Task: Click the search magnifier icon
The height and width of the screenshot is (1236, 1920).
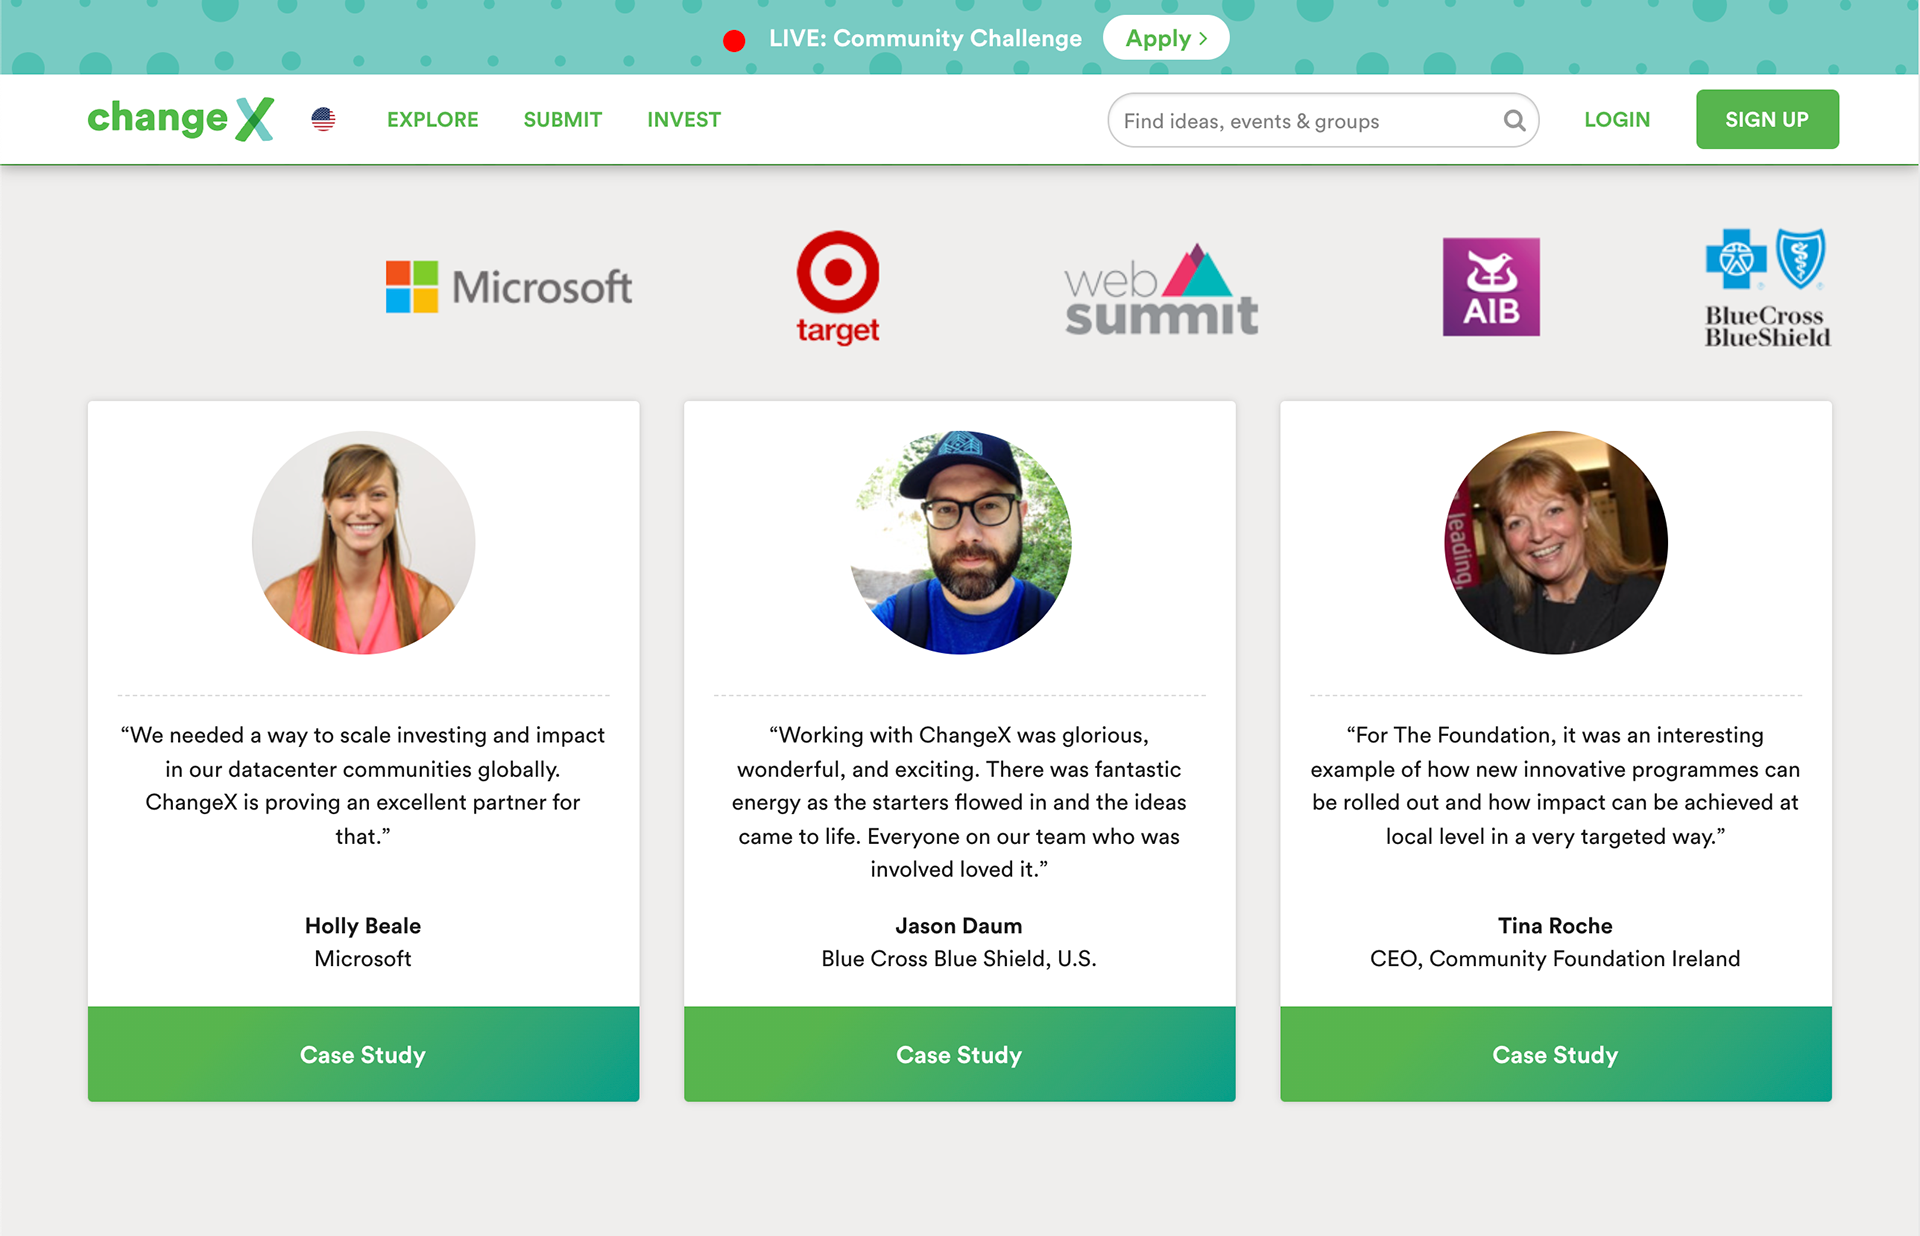Action: point(1514,121)
